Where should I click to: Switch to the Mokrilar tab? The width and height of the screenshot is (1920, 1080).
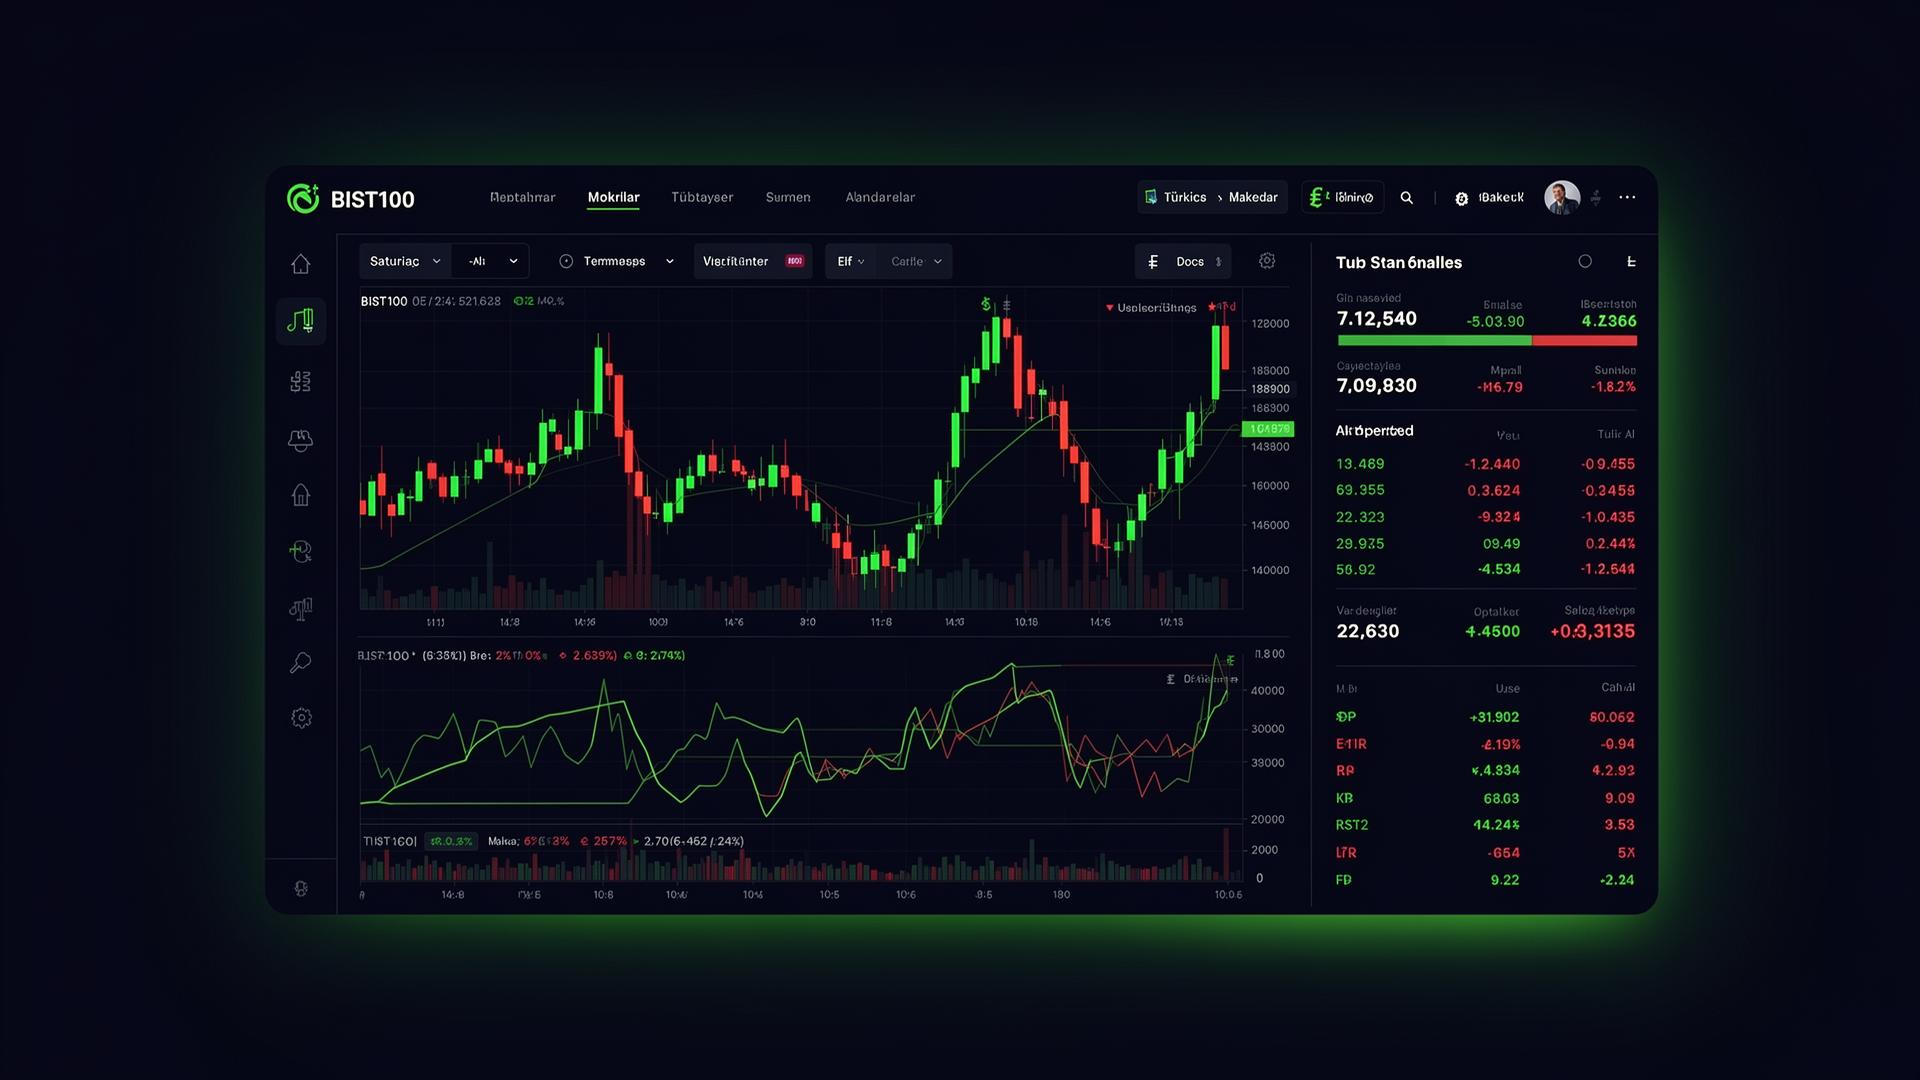pyautogui.click(x=613, y=197)
